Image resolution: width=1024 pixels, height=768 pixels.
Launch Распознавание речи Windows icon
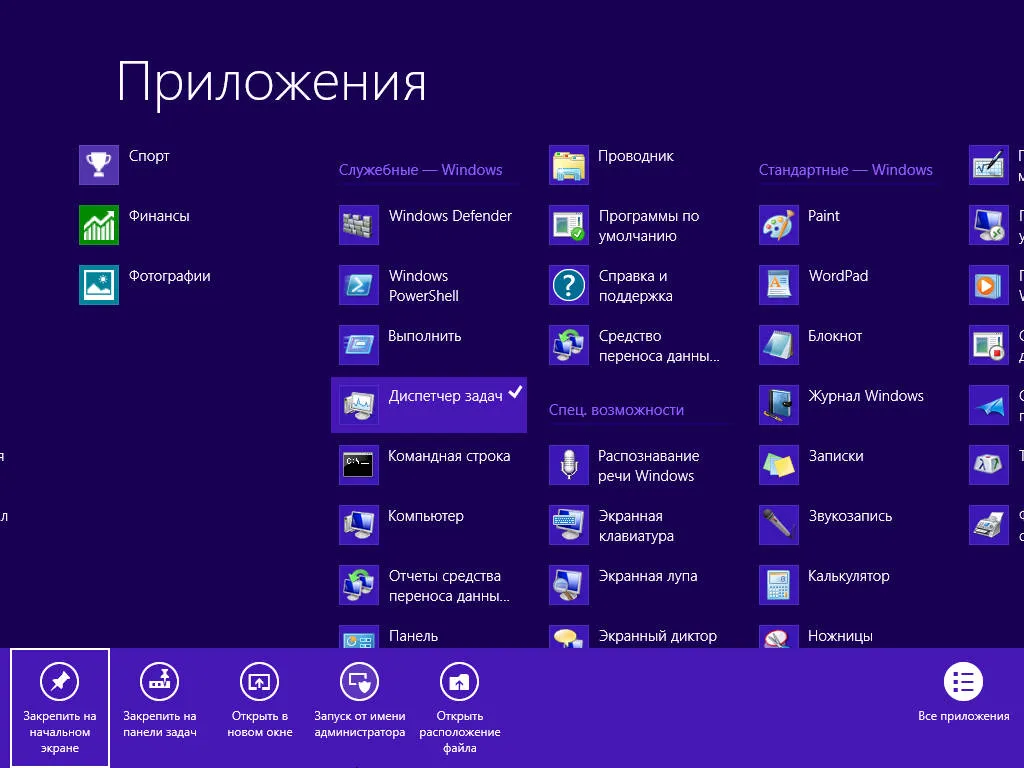click(569, 465)
